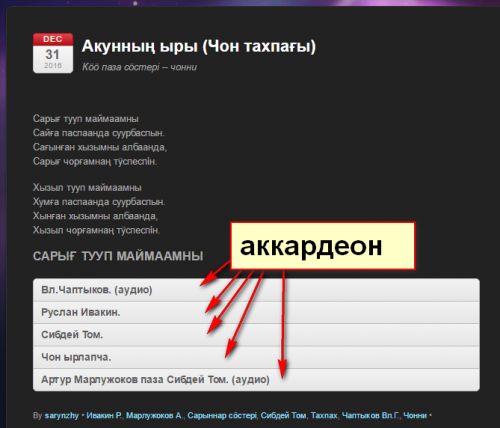
Task: Click lyric line Хызыл тууп маймаамны
Action: (x=87, y=188)
